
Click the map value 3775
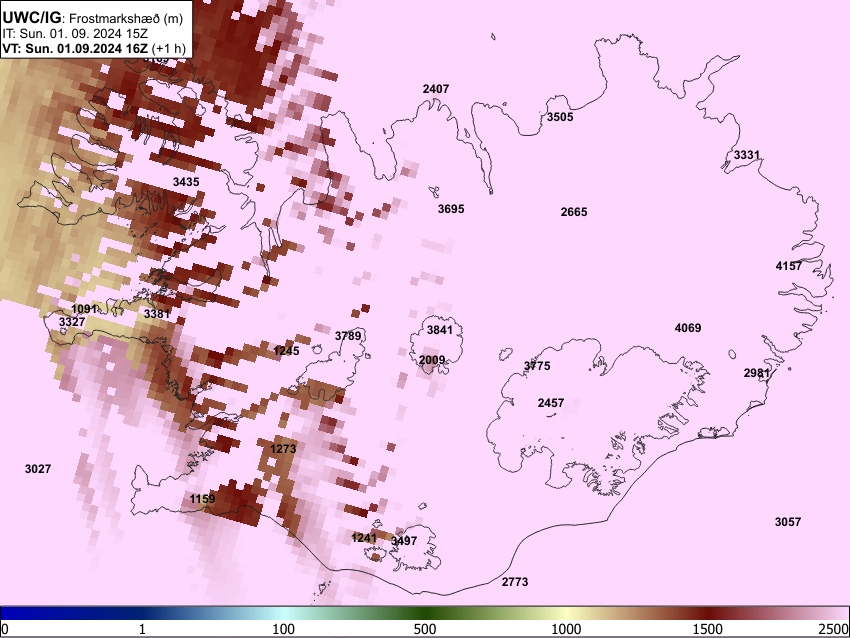pyautogui.click(x=537, y=366)
